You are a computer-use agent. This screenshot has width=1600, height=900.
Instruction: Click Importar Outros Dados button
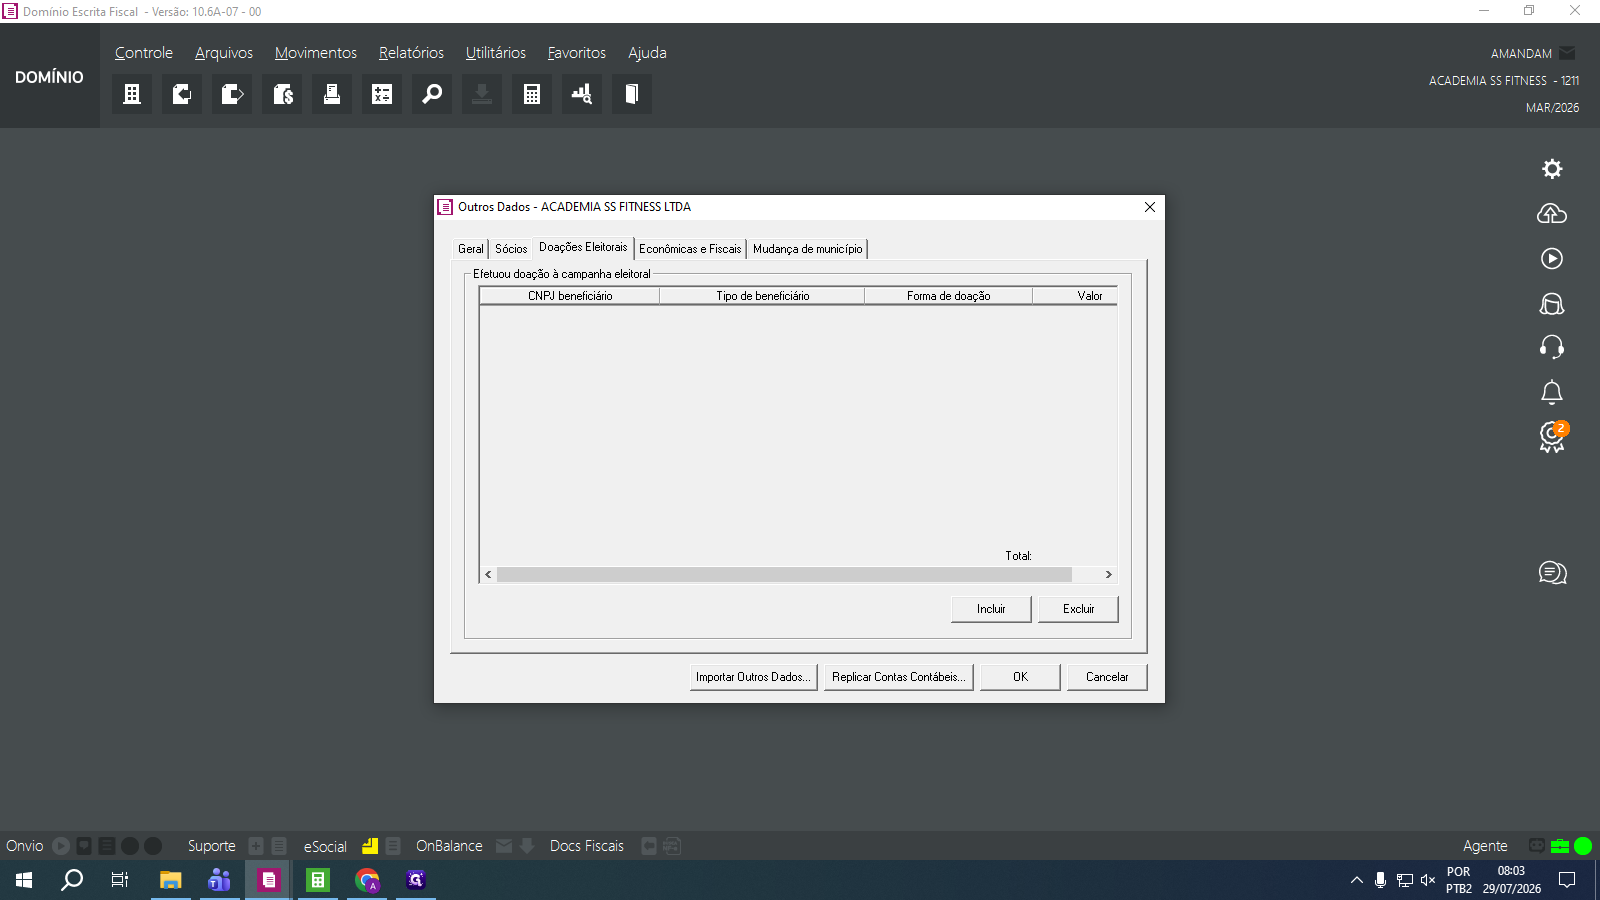[x=753, y=677]
